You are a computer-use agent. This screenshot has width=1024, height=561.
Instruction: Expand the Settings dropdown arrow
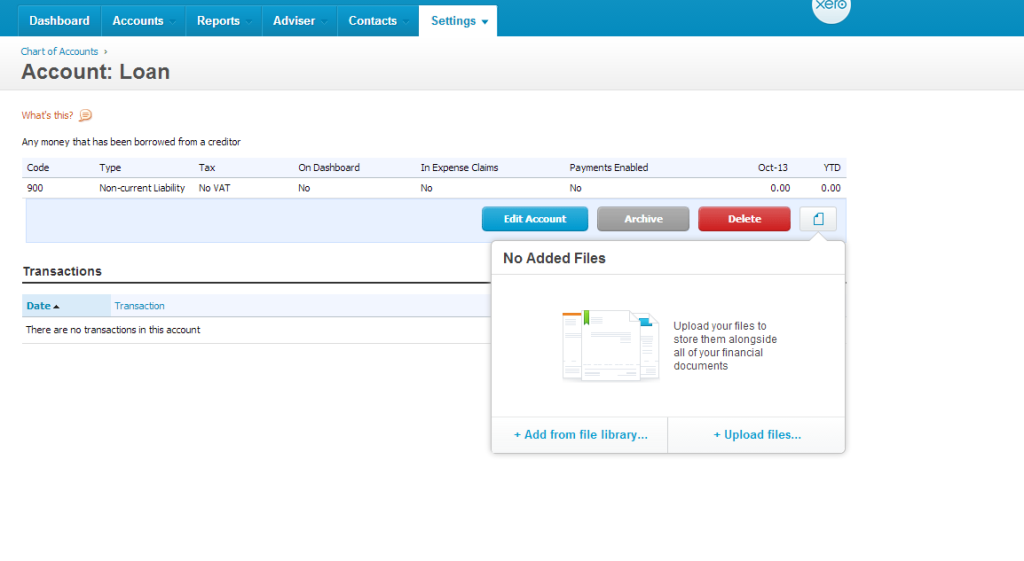tap(485, 22)
